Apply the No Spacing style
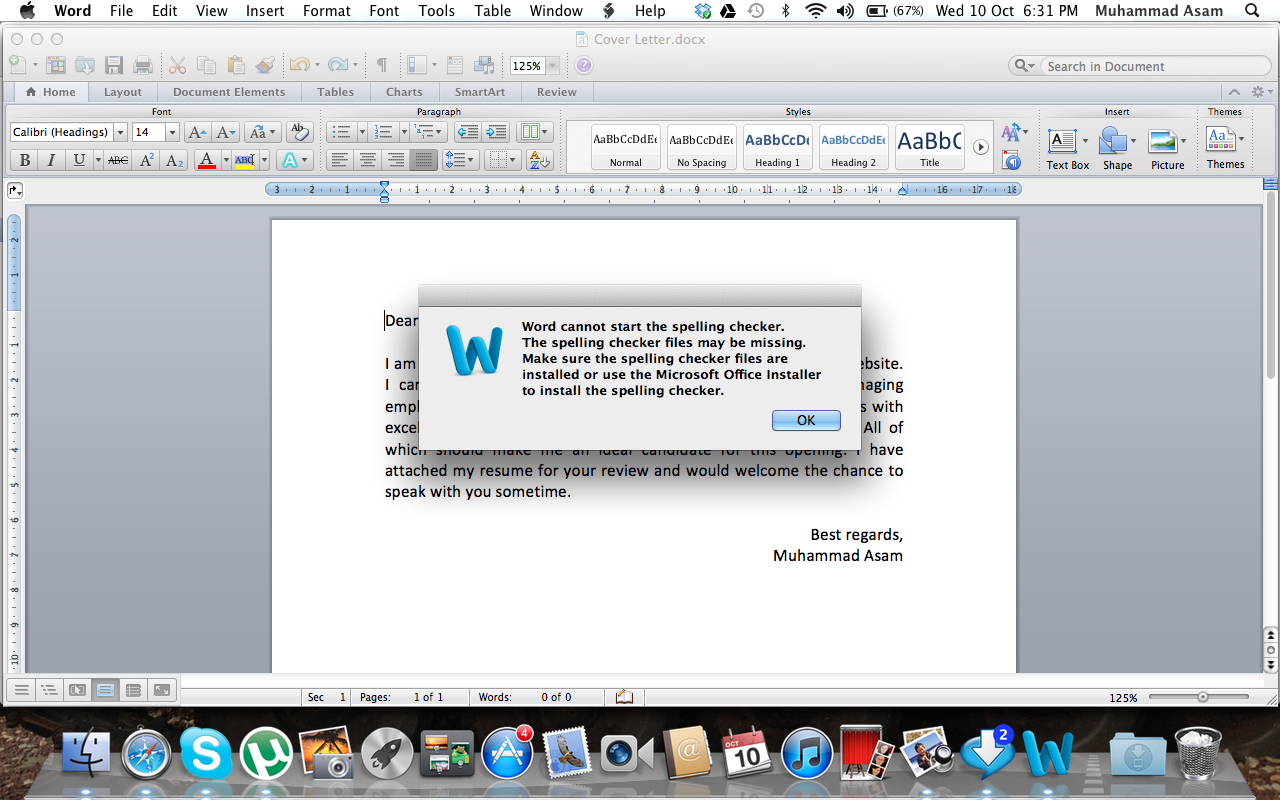The width and height of the screenshot is (1280, 800). point(701,147)
